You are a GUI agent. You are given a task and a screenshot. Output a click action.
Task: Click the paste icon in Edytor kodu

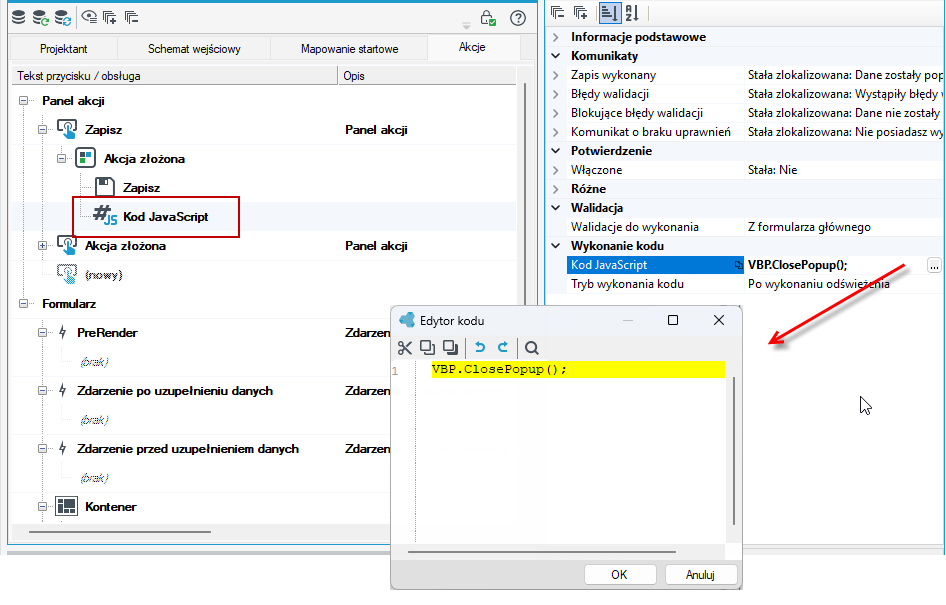tap(450, 347)
